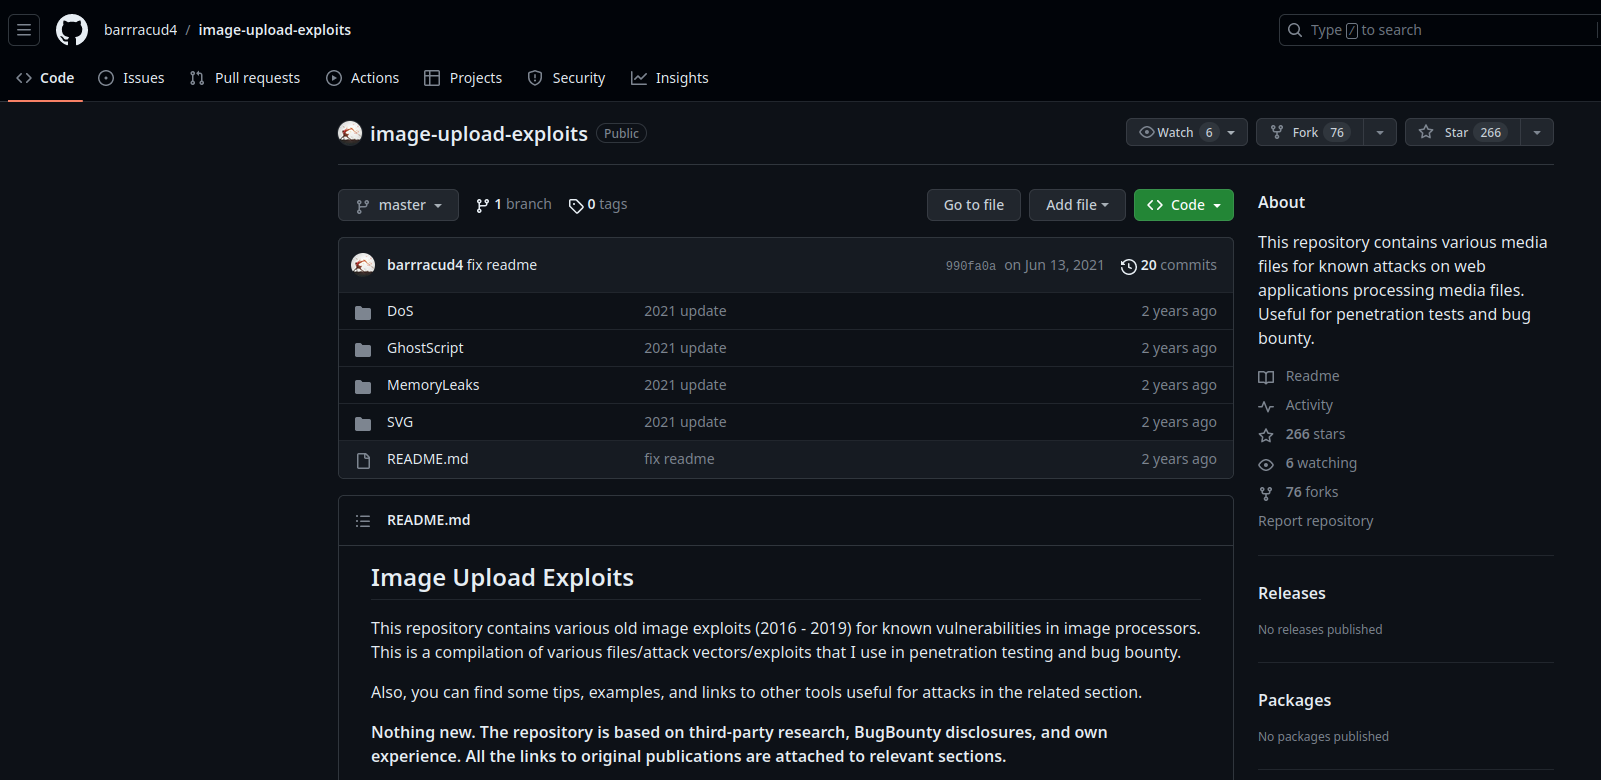Open the Pull requests tab

[x=245, y=78]
